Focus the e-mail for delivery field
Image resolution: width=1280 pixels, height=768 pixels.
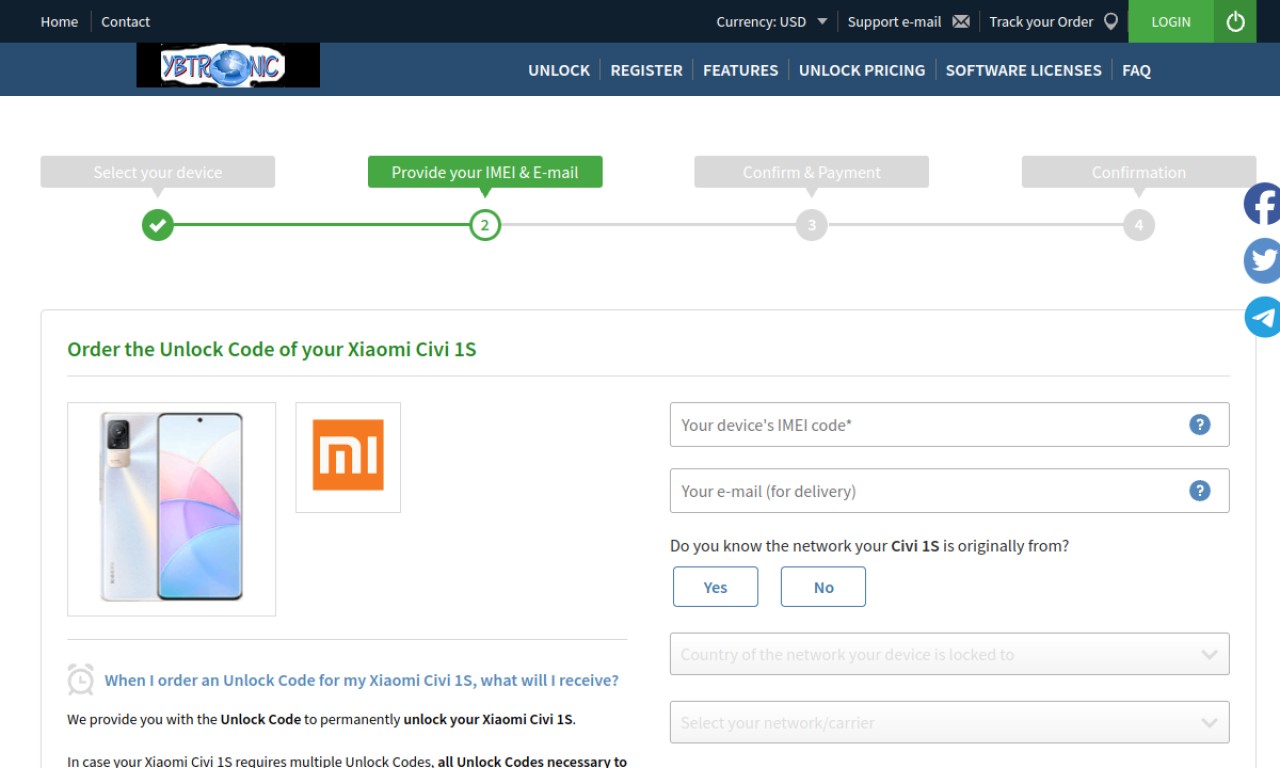click(x=949, y=491)
